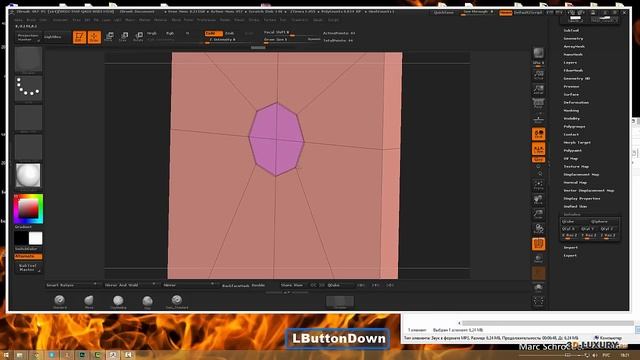Click the Frame mesh icon in right shelf
This screenshot has width=640, height=360.
pyautogui.click(x=538, y=185)
